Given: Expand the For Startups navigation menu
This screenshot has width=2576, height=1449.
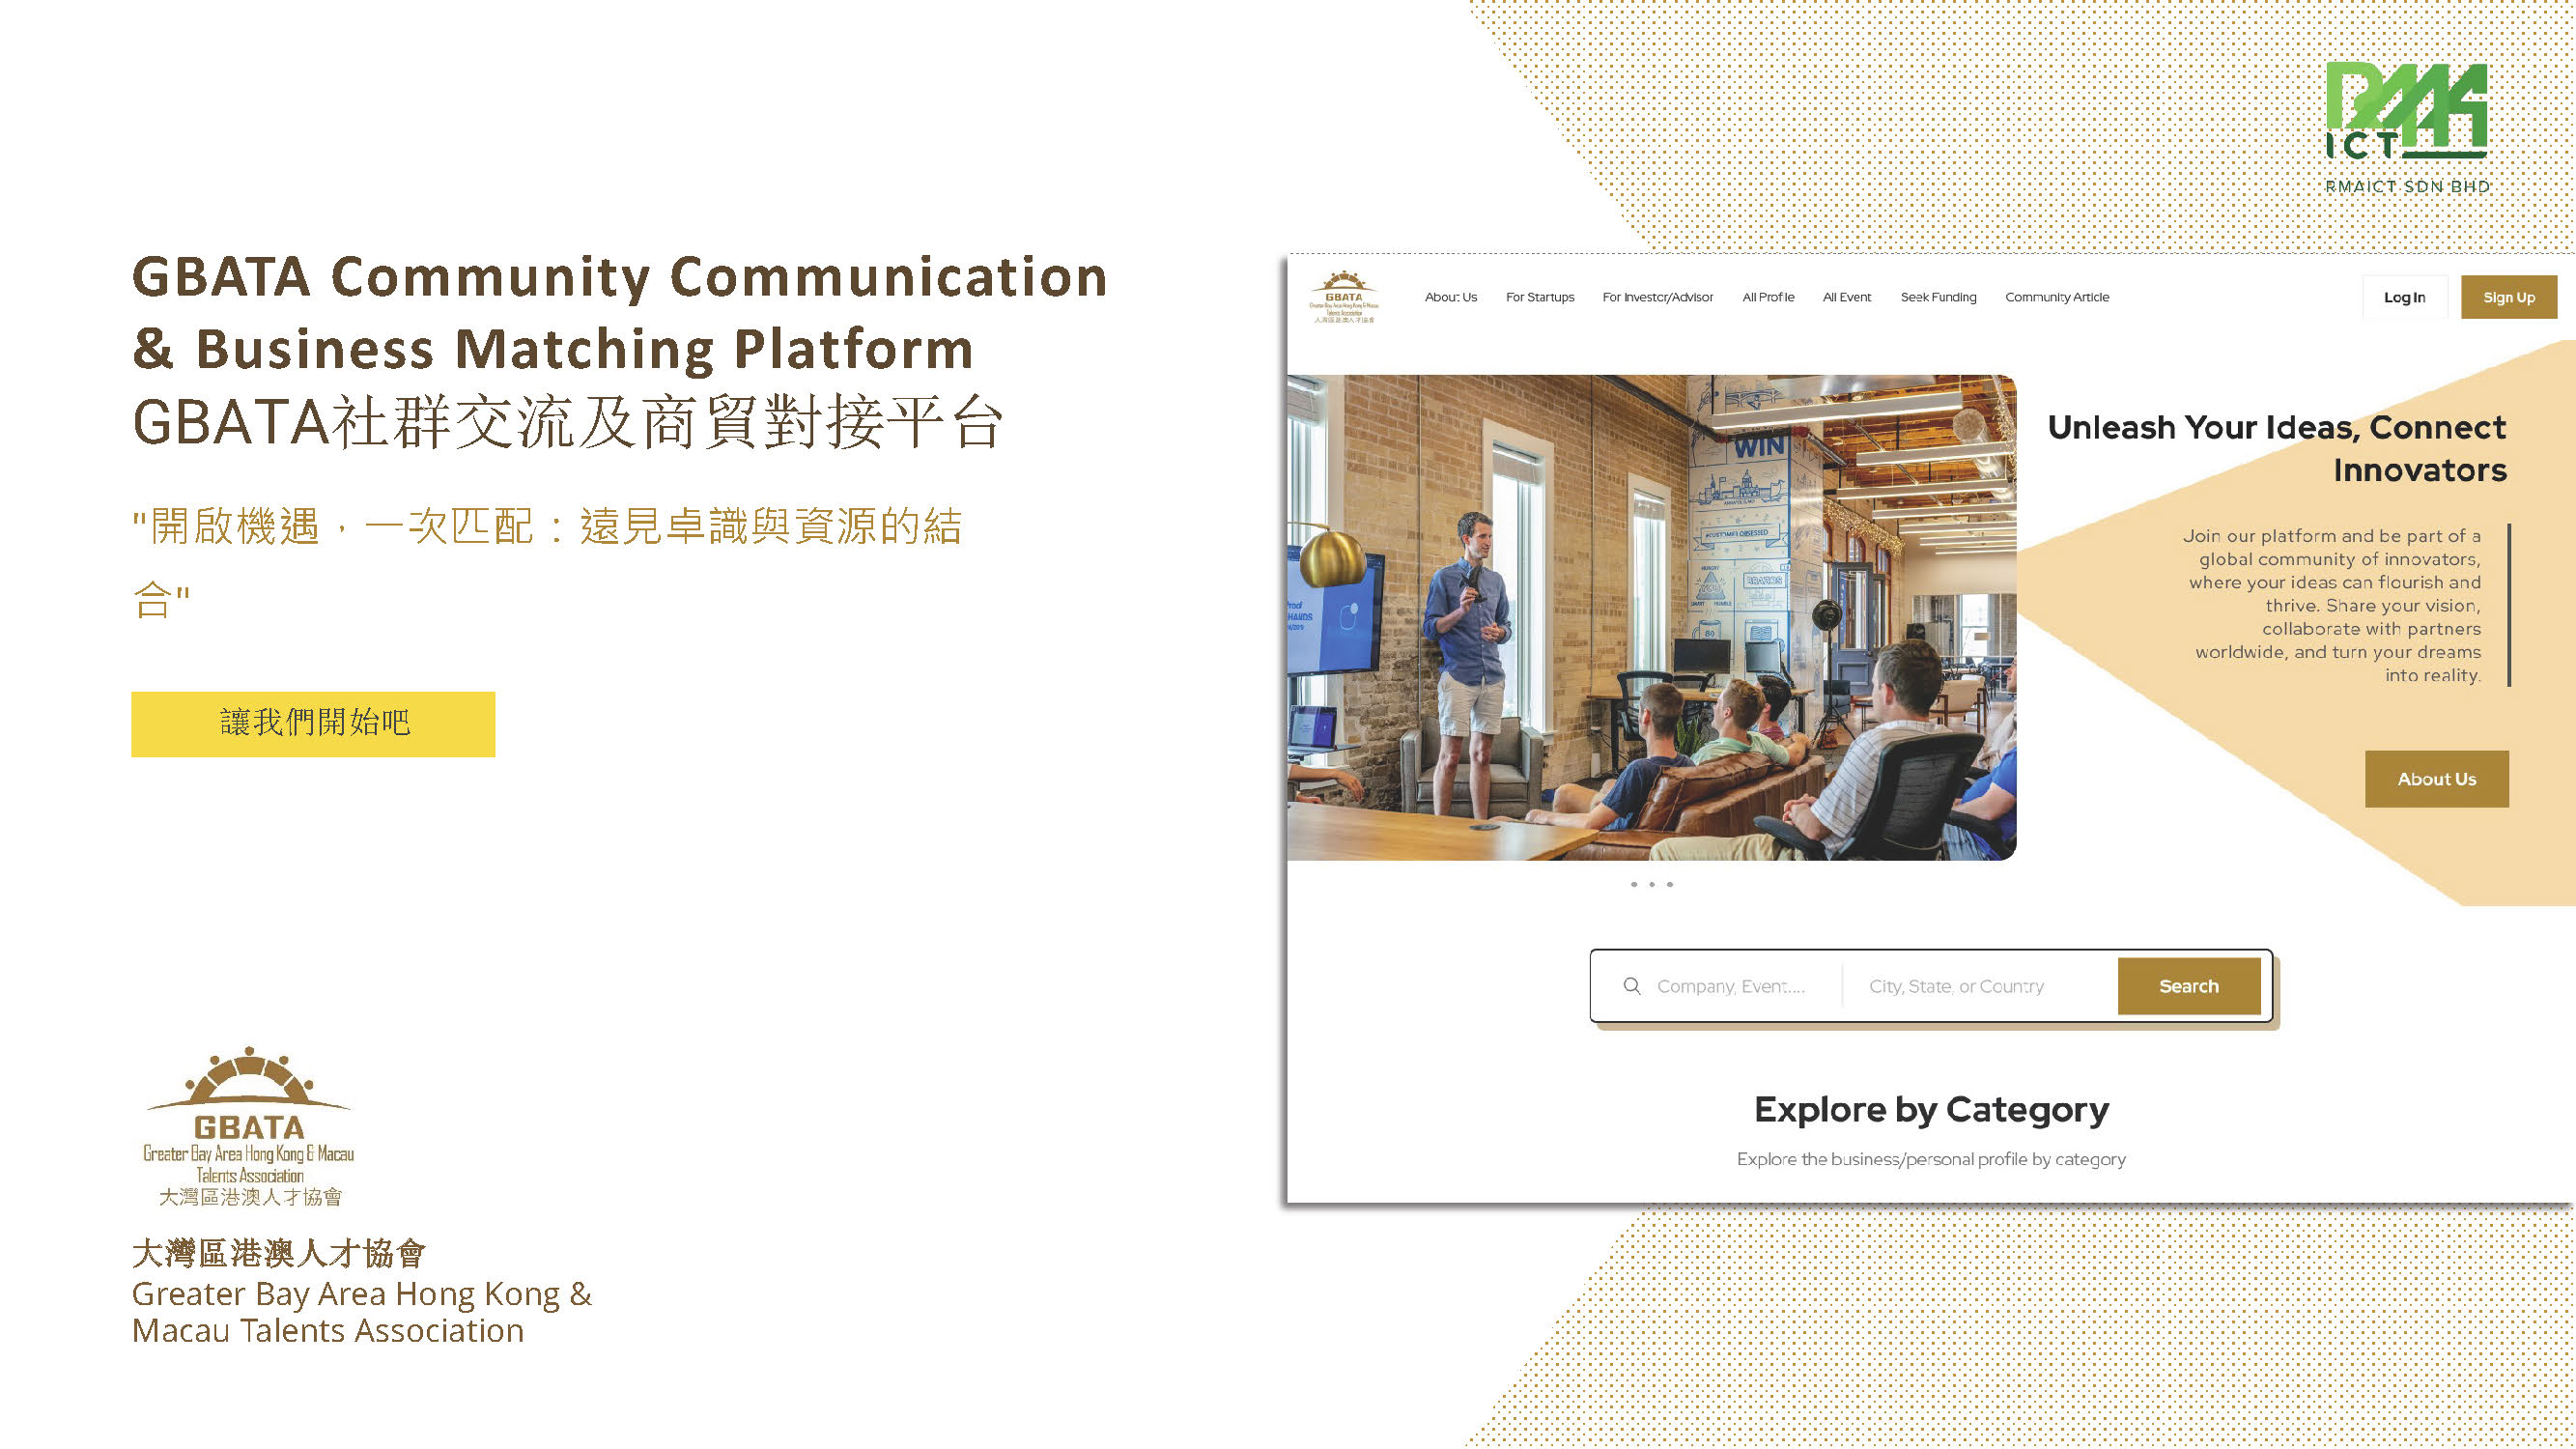Looking at the screenshot, I should click(1538, 298).
